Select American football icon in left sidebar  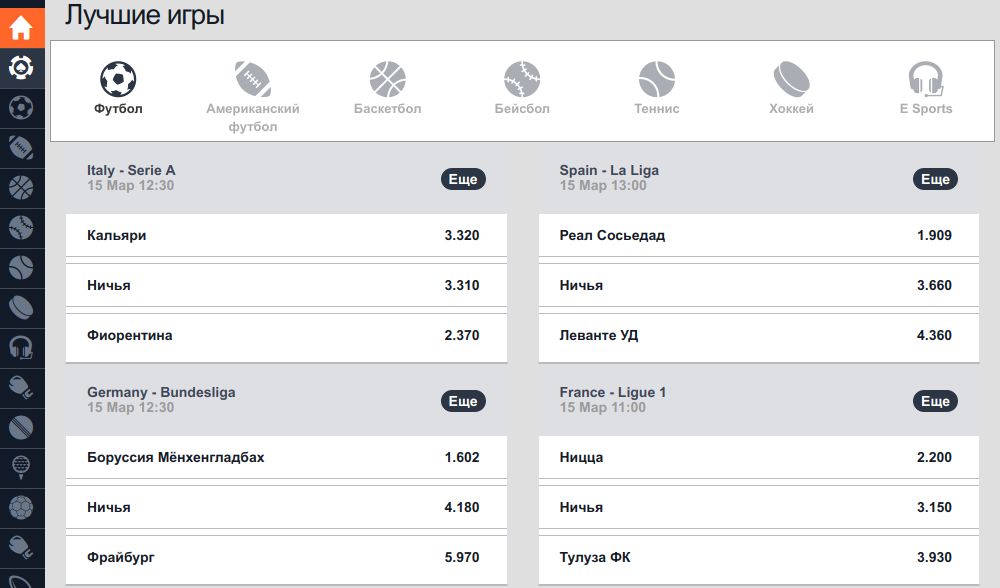21,147
